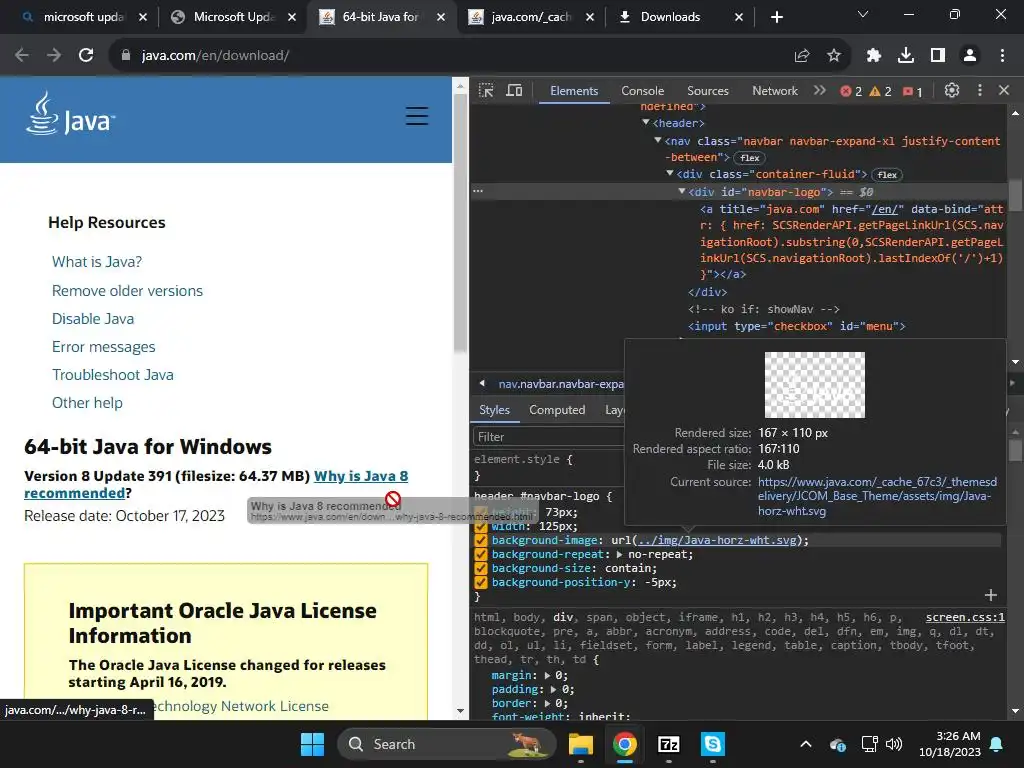Select the Elements tab
Image resolution: width=1024 pixels, height=768 pixels.
[x=574, y=91]
